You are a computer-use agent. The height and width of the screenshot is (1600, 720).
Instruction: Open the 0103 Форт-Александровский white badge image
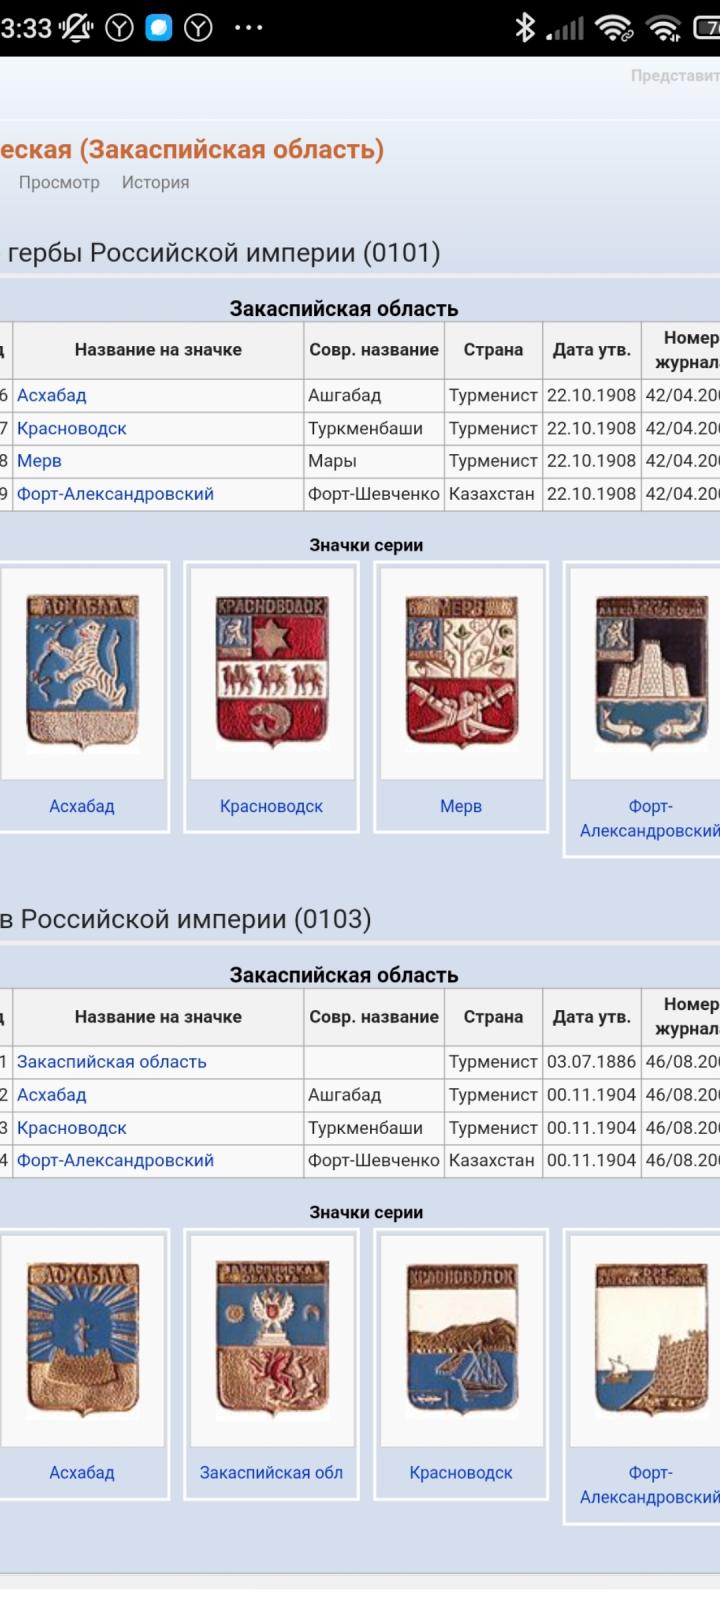pyautogui.click(x=651, y=1339)
